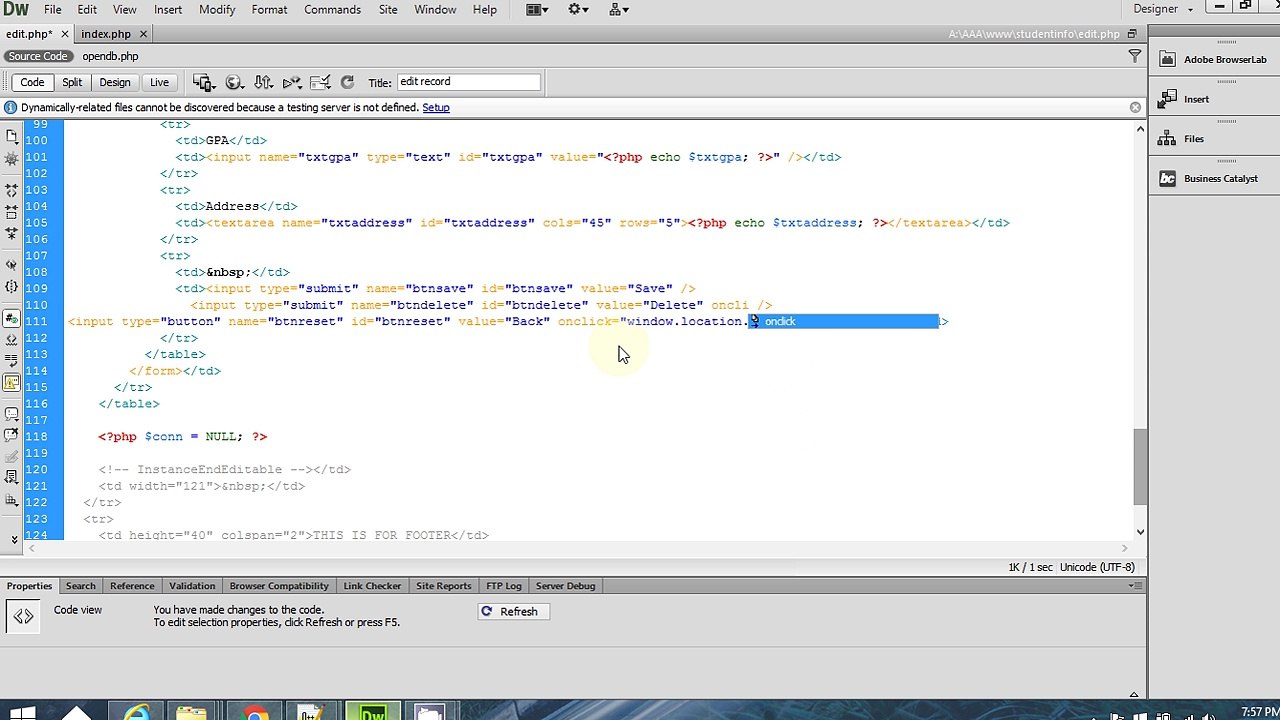Collapse the full tag in code
Image resolution: width=1280 pixels, height=720 pixels.
tap(12, 189)
